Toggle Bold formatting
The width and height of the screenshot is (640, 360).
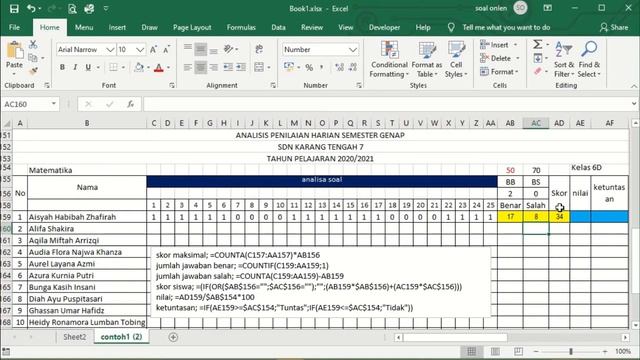(62, 67)
